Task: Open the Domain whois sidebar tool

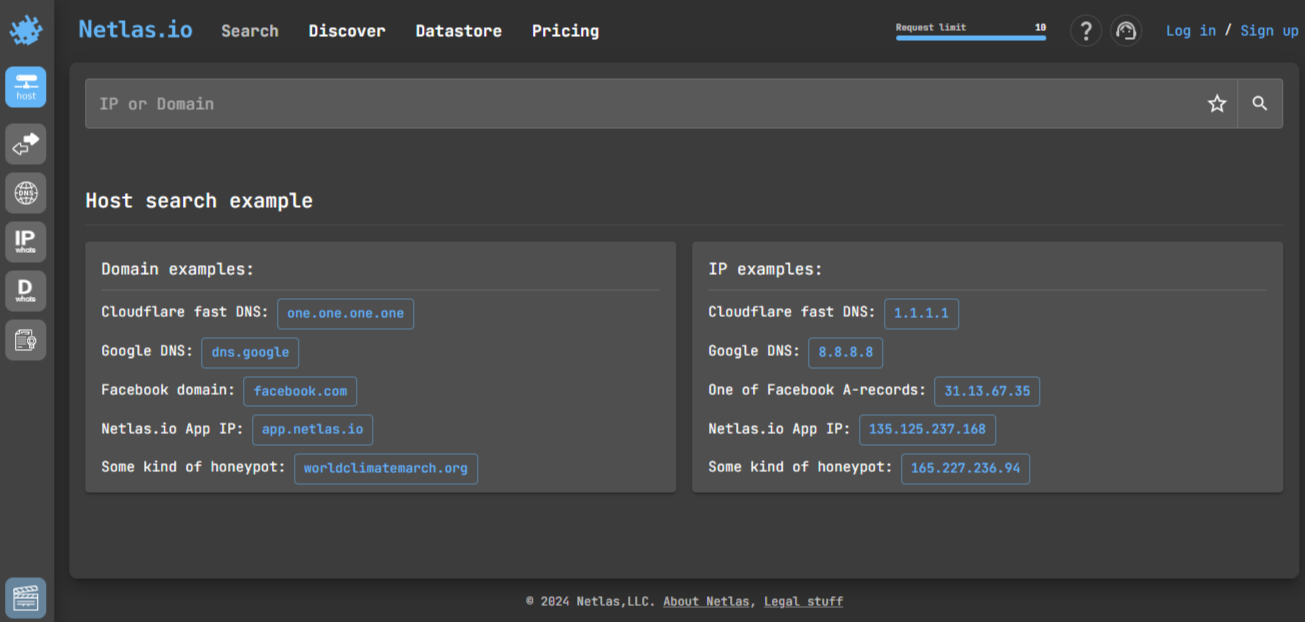Action: pos(26,290)
